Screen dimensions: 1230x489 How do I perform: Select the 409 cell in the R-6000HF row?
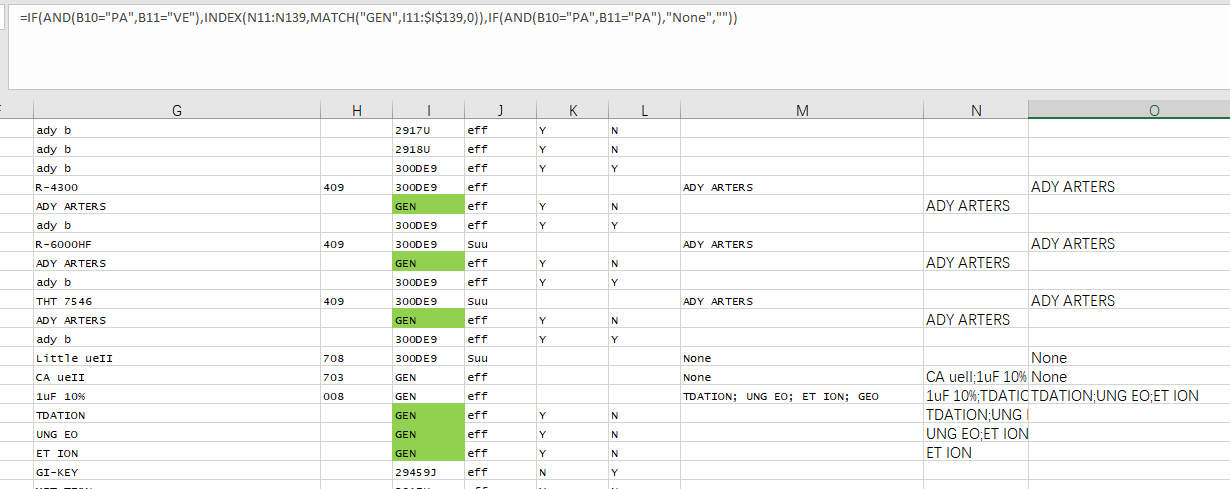click(x=357, y=244)
